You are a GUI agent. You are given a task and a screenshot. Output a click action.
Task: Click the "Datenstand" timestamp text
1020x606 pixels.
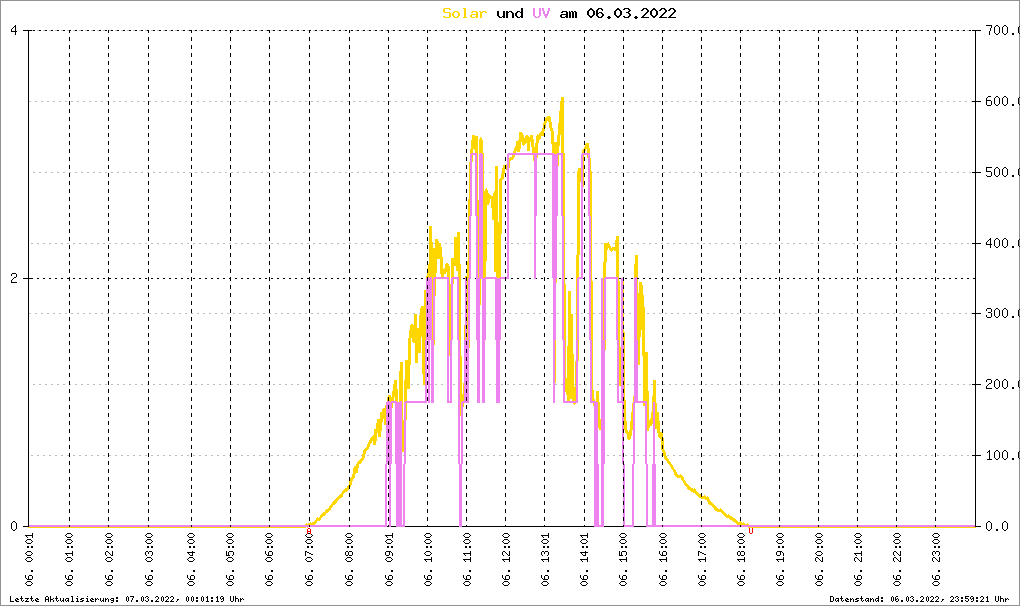pyautogui.click(x=919, y=599)
